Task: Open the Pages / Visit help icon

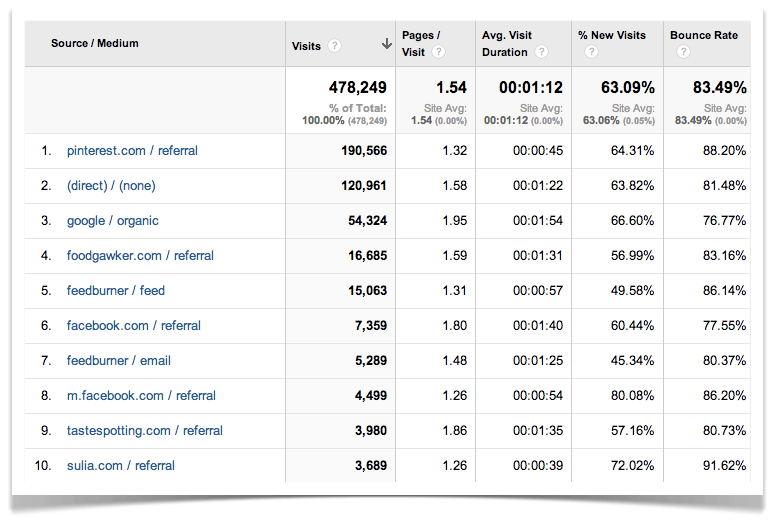Action: (438, 52)
